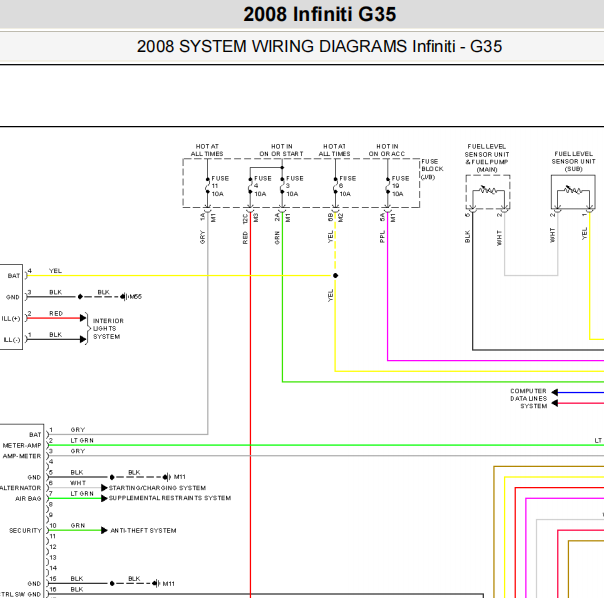Click the arrowhead ending the red ILL(+) wire
Viewport: 604px width, 598px height.
tap(83, 318)
